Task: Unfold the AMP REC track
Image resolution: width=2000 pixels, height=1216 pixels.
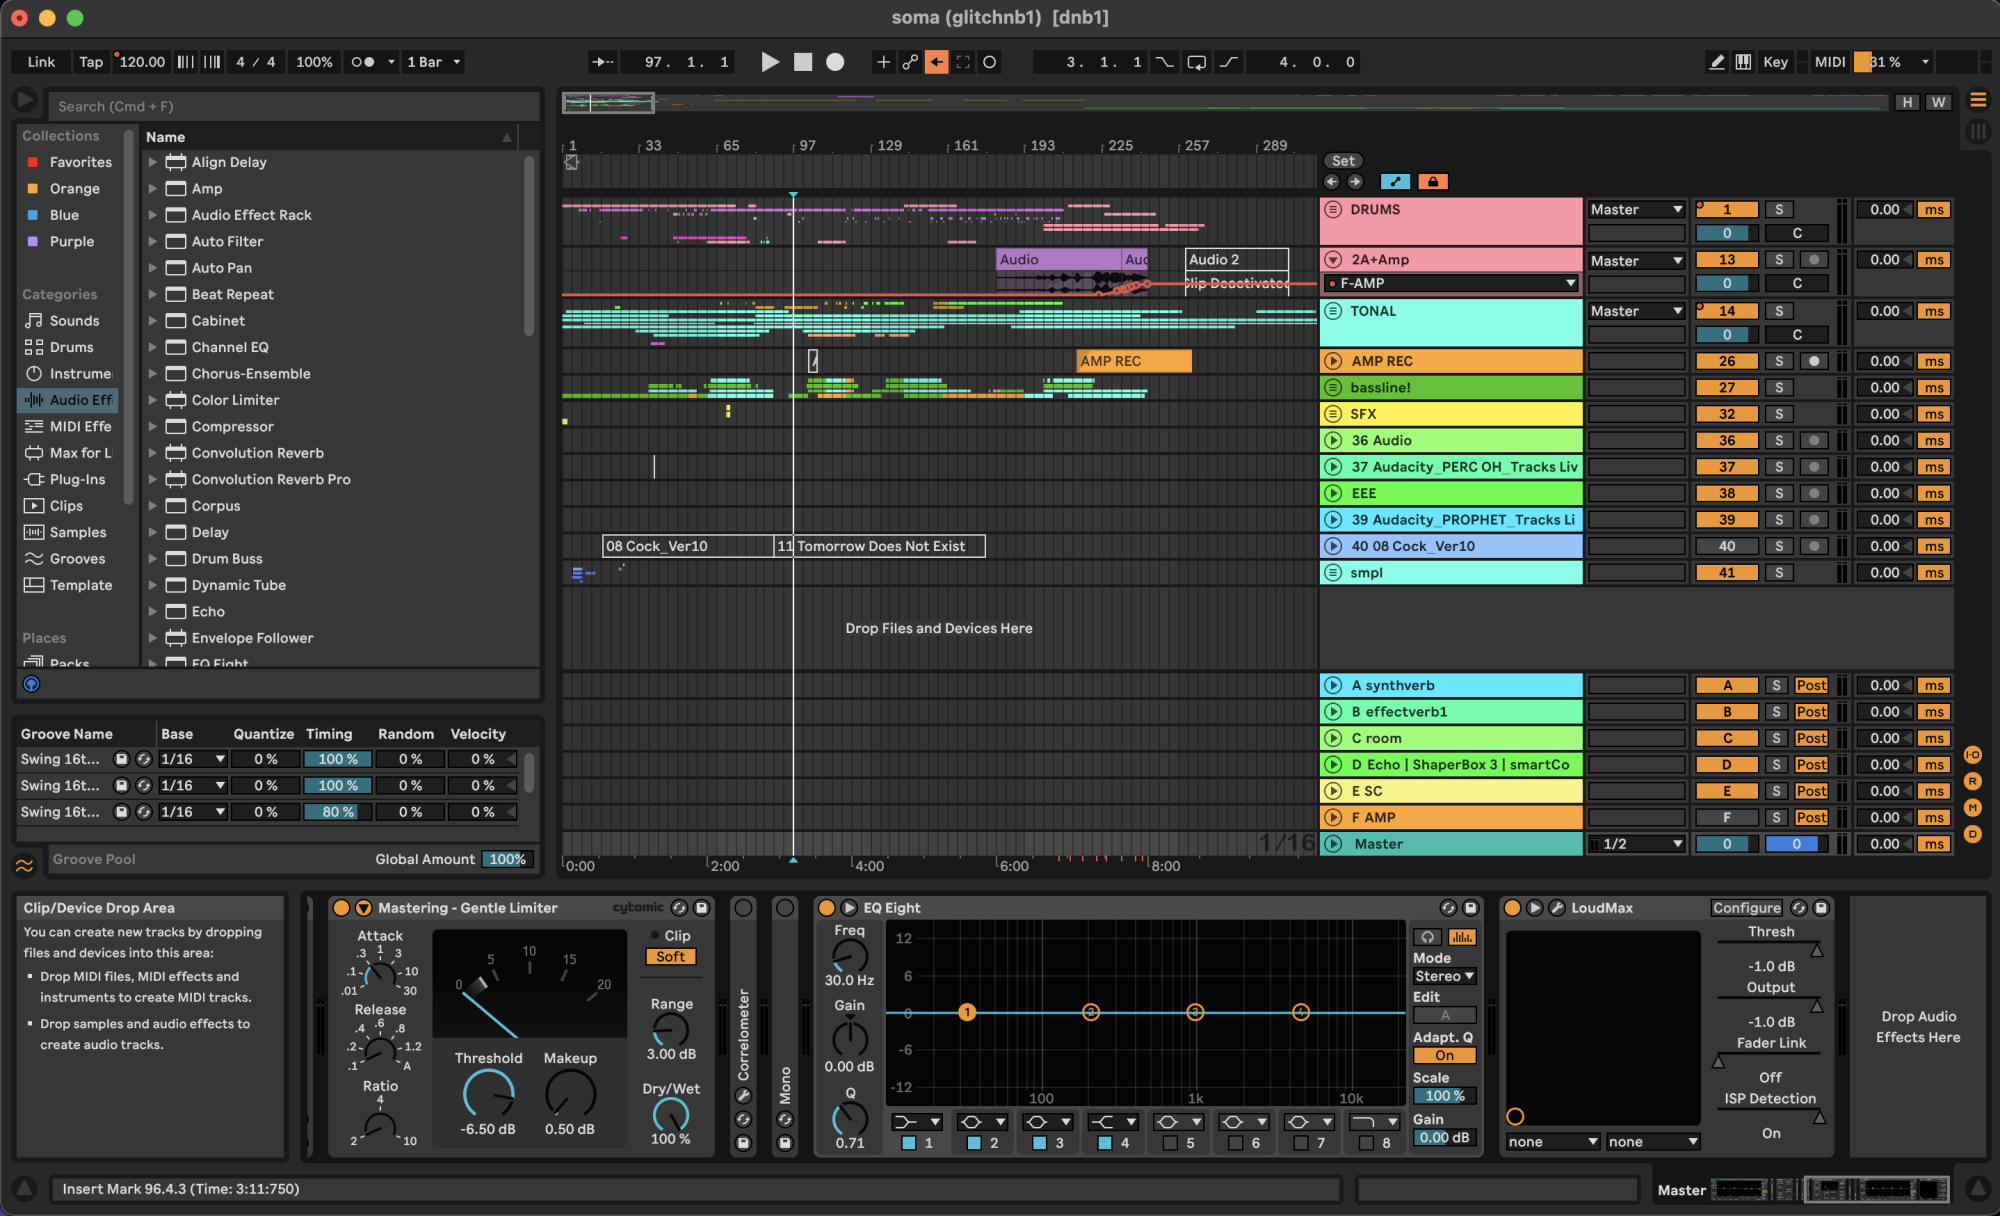Action: [x=1333, y=361]
